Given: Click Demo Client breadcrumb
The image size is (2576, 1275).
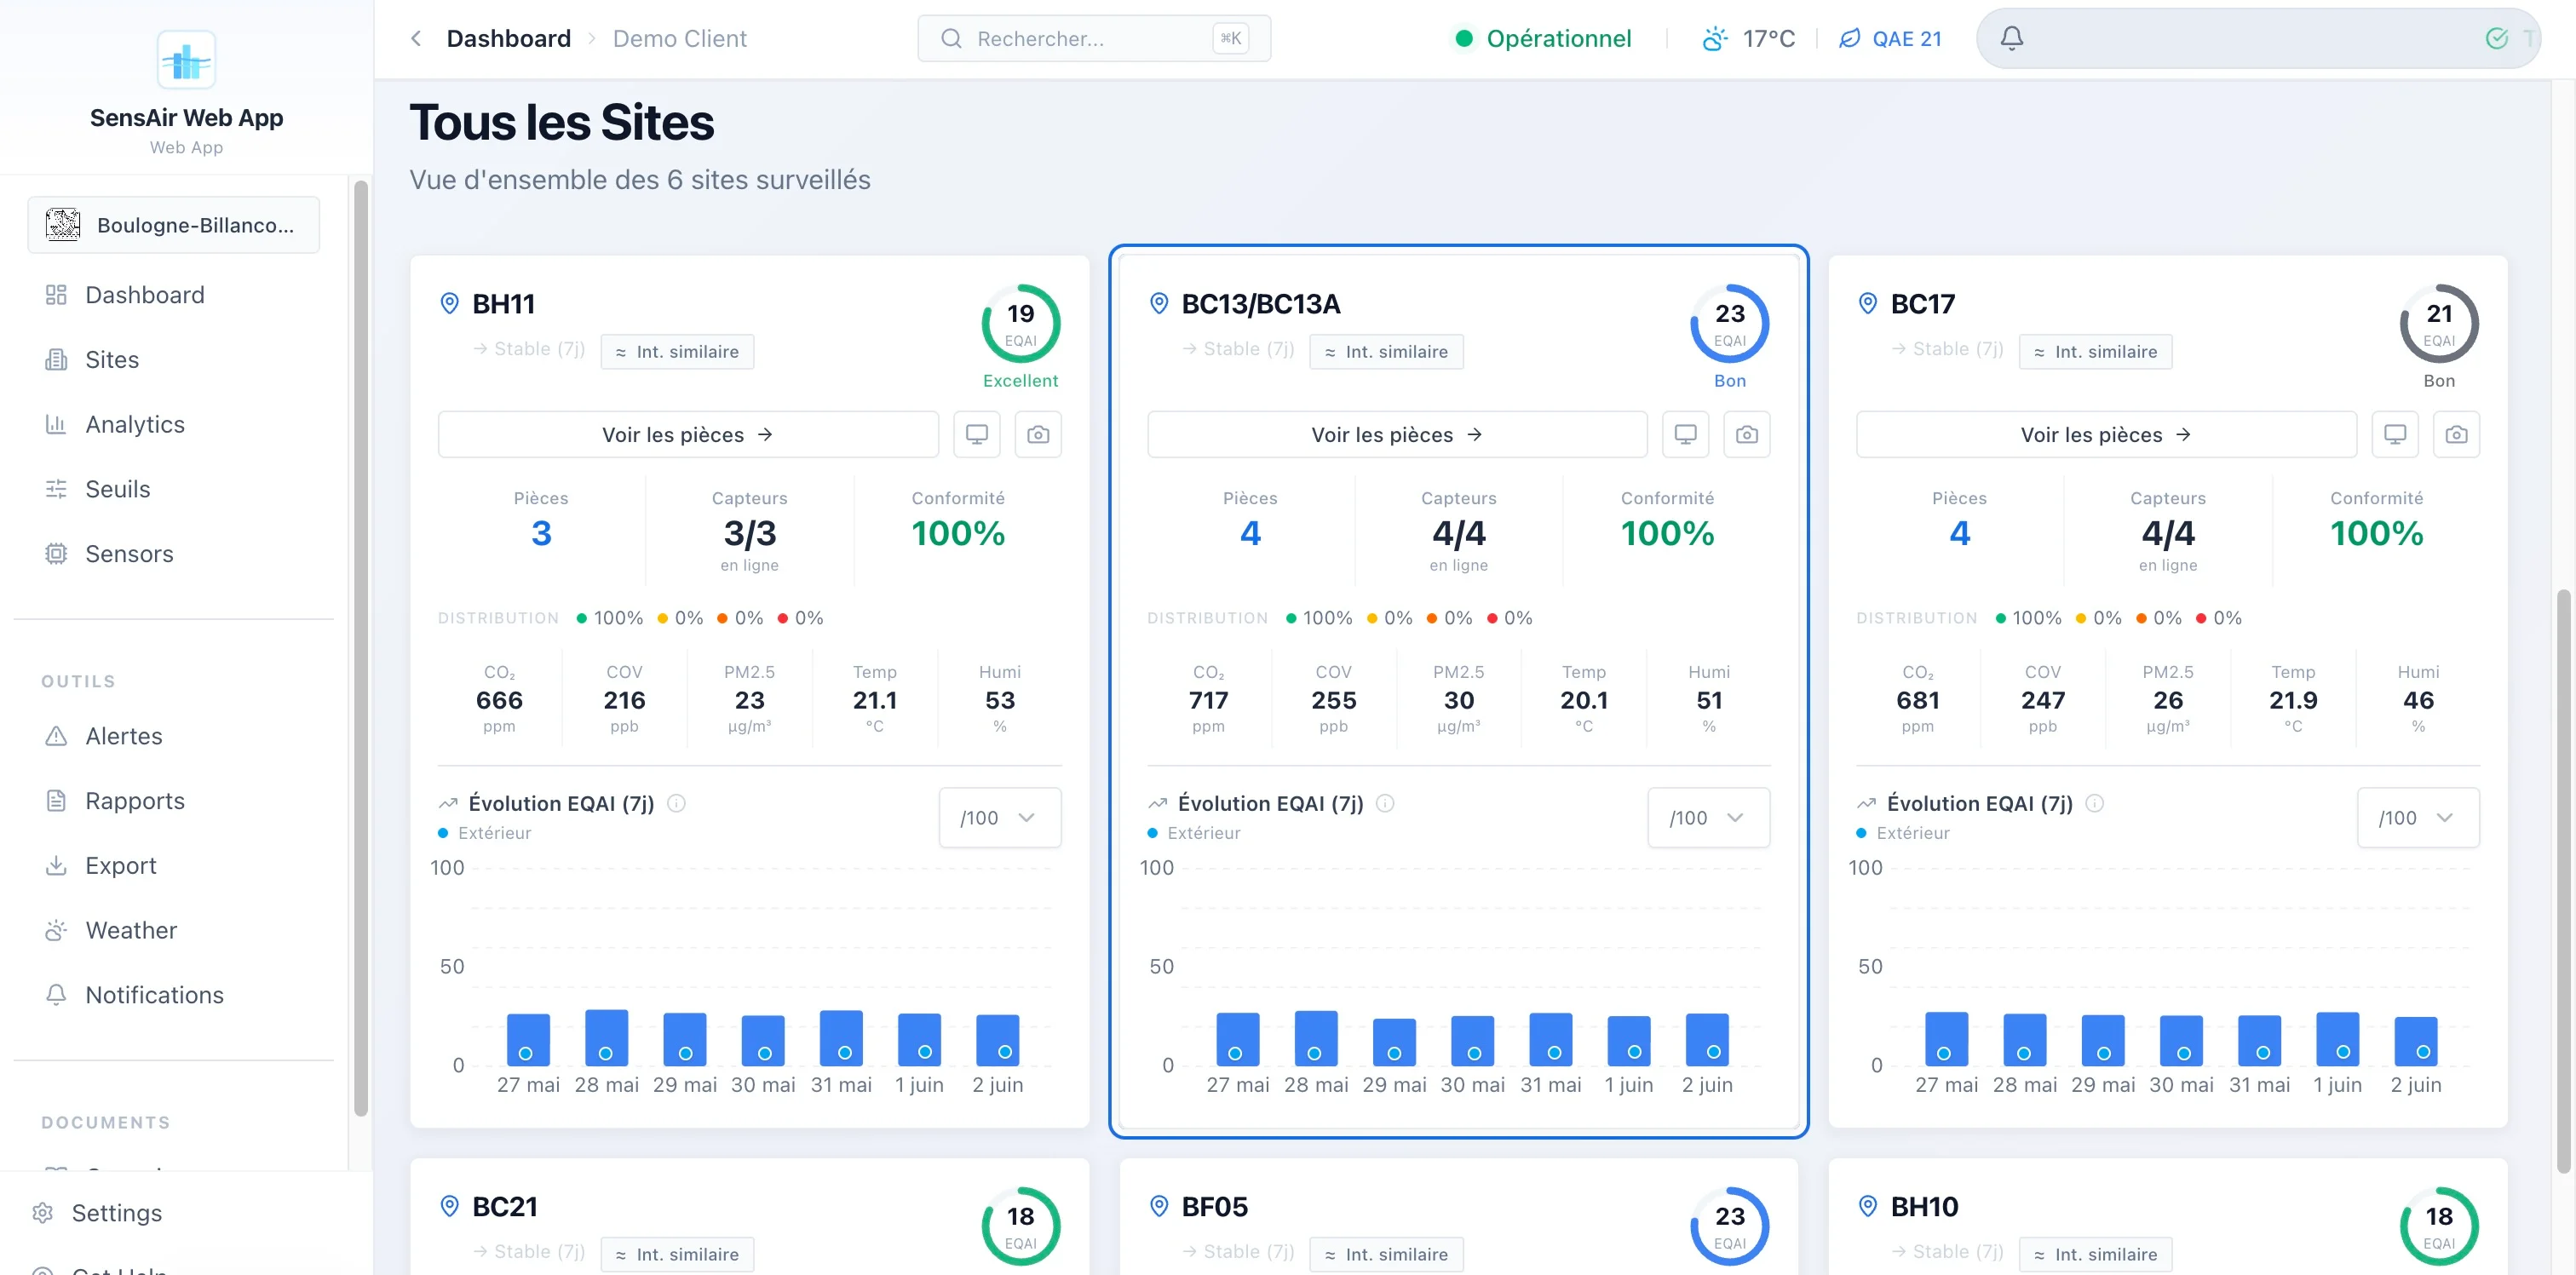Looking at the screenshot, I should [679, 38].
